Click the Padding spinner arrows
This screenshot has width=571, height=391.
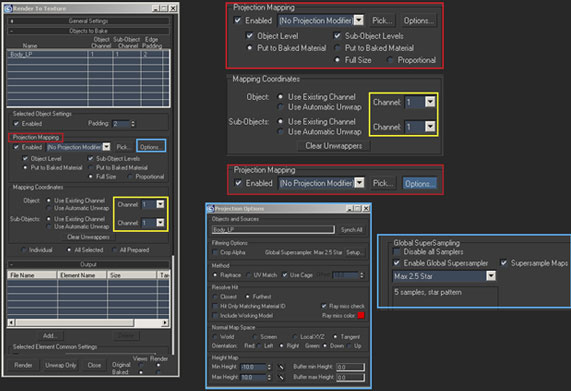tap(133, 124)
